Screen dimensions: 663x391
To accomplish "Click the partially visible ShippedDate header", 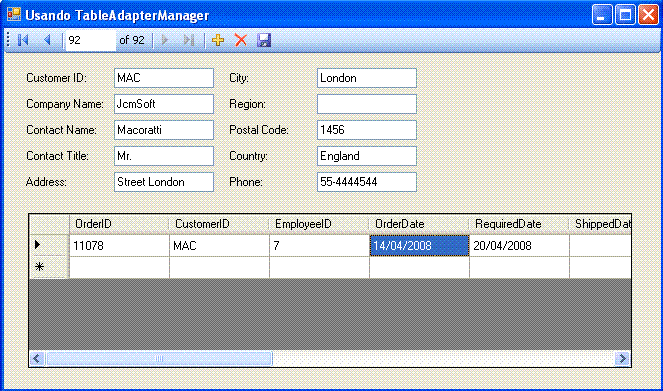I will pyautogui.click(x=600, y=224).
